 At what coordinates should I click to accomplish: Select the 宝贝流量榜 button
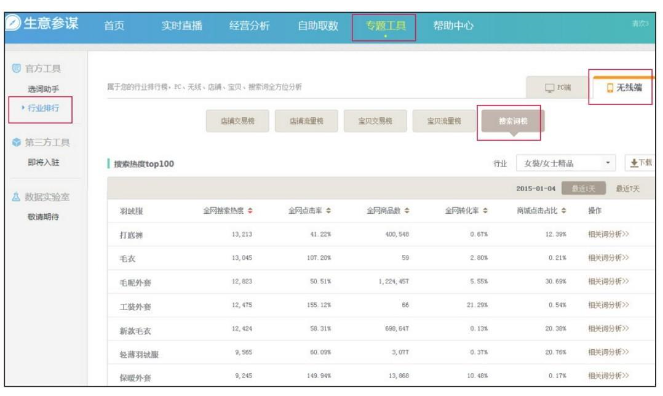[444, 121]
